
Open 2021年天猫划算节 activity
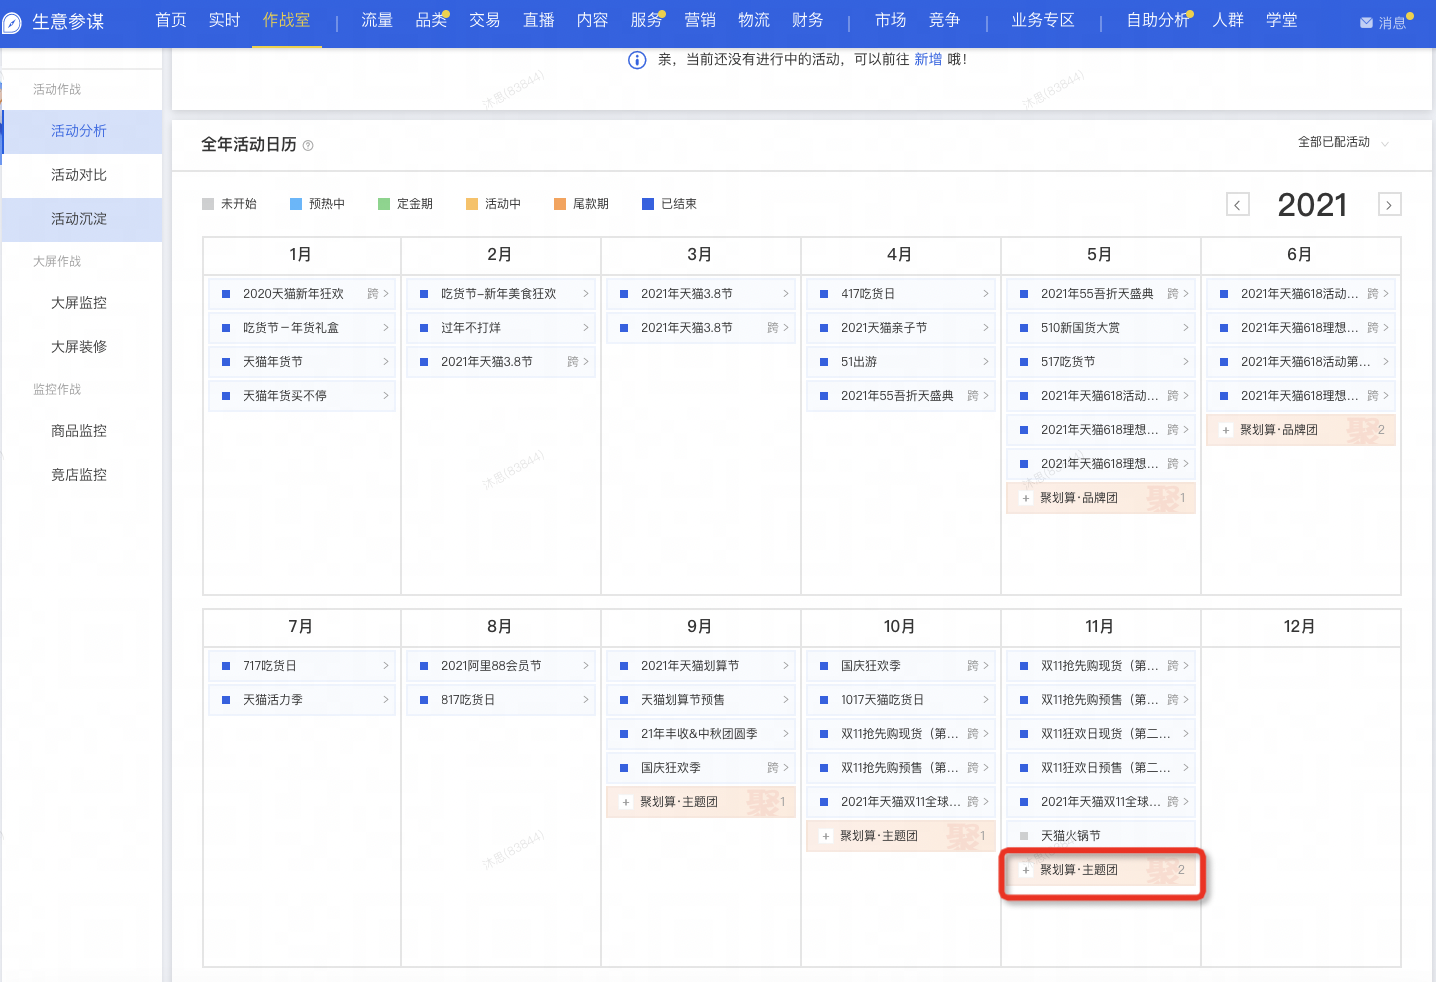(701, 666)
